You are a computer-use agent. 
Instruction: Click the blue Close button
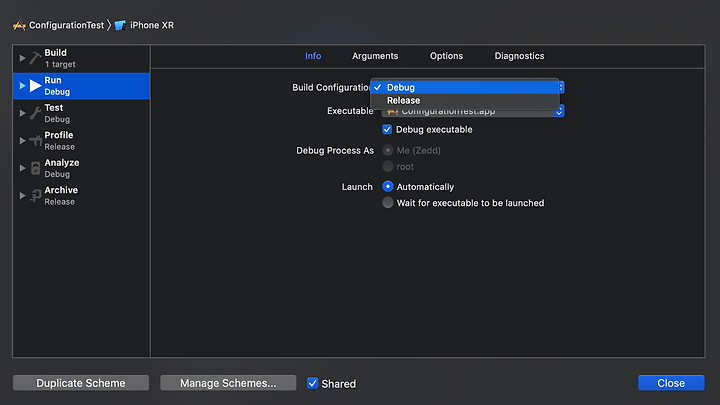(671, 383)
